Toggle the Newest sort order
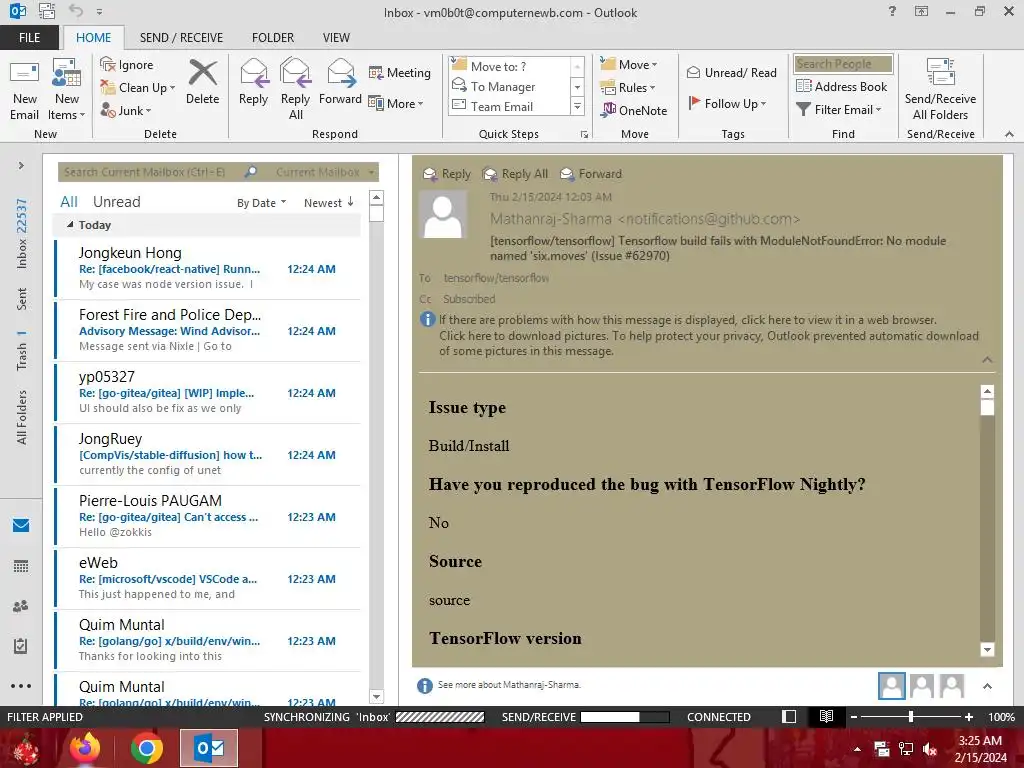The width and height of the screenshot is (1024, 768). click(328, 203)
